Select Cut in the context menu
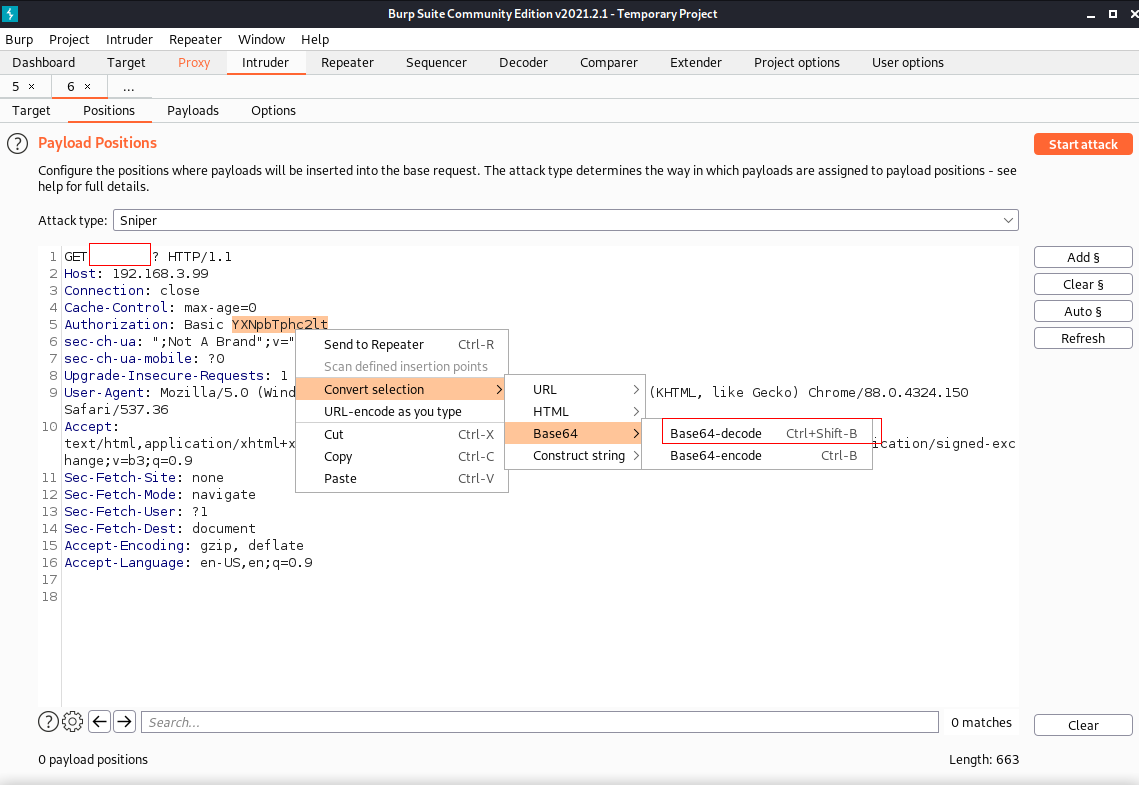Viewport: 1139px width, 785px height. click(x=402, y=434)
